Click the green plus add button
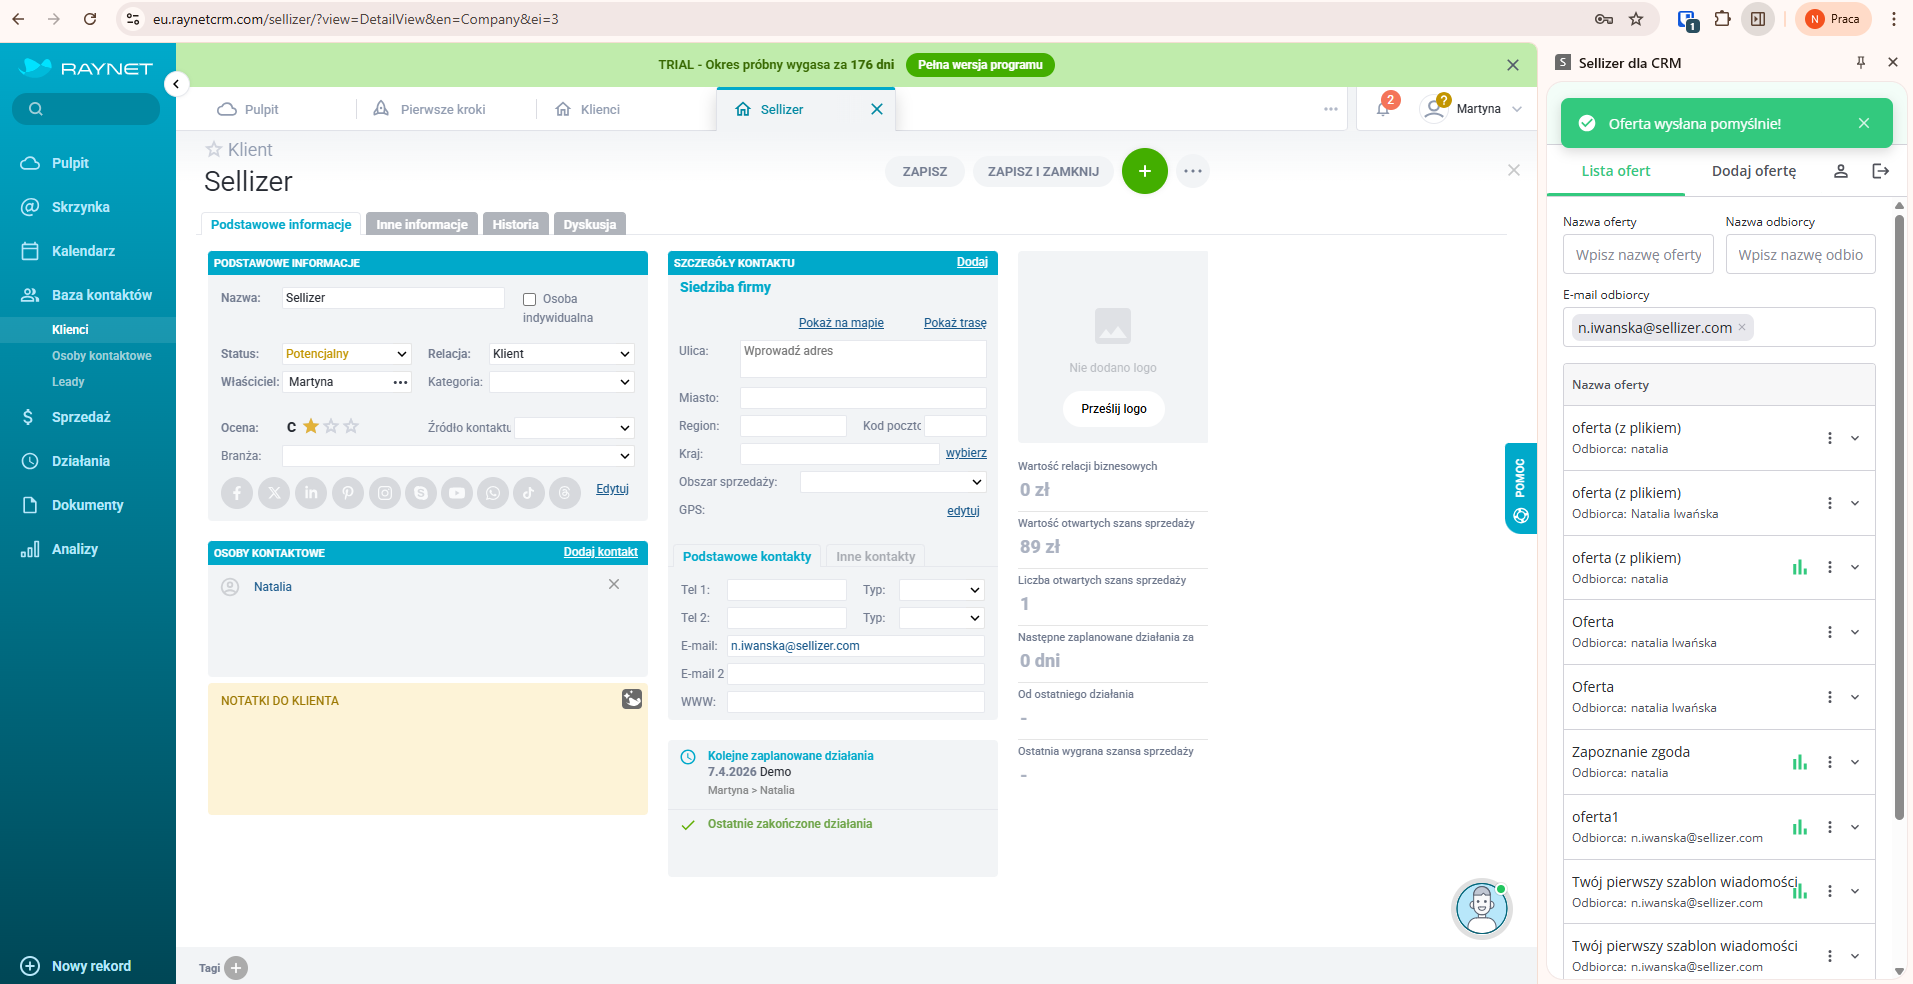Image resolution: width=1913 pixels, height=984 pixels. pos(1144,171)
